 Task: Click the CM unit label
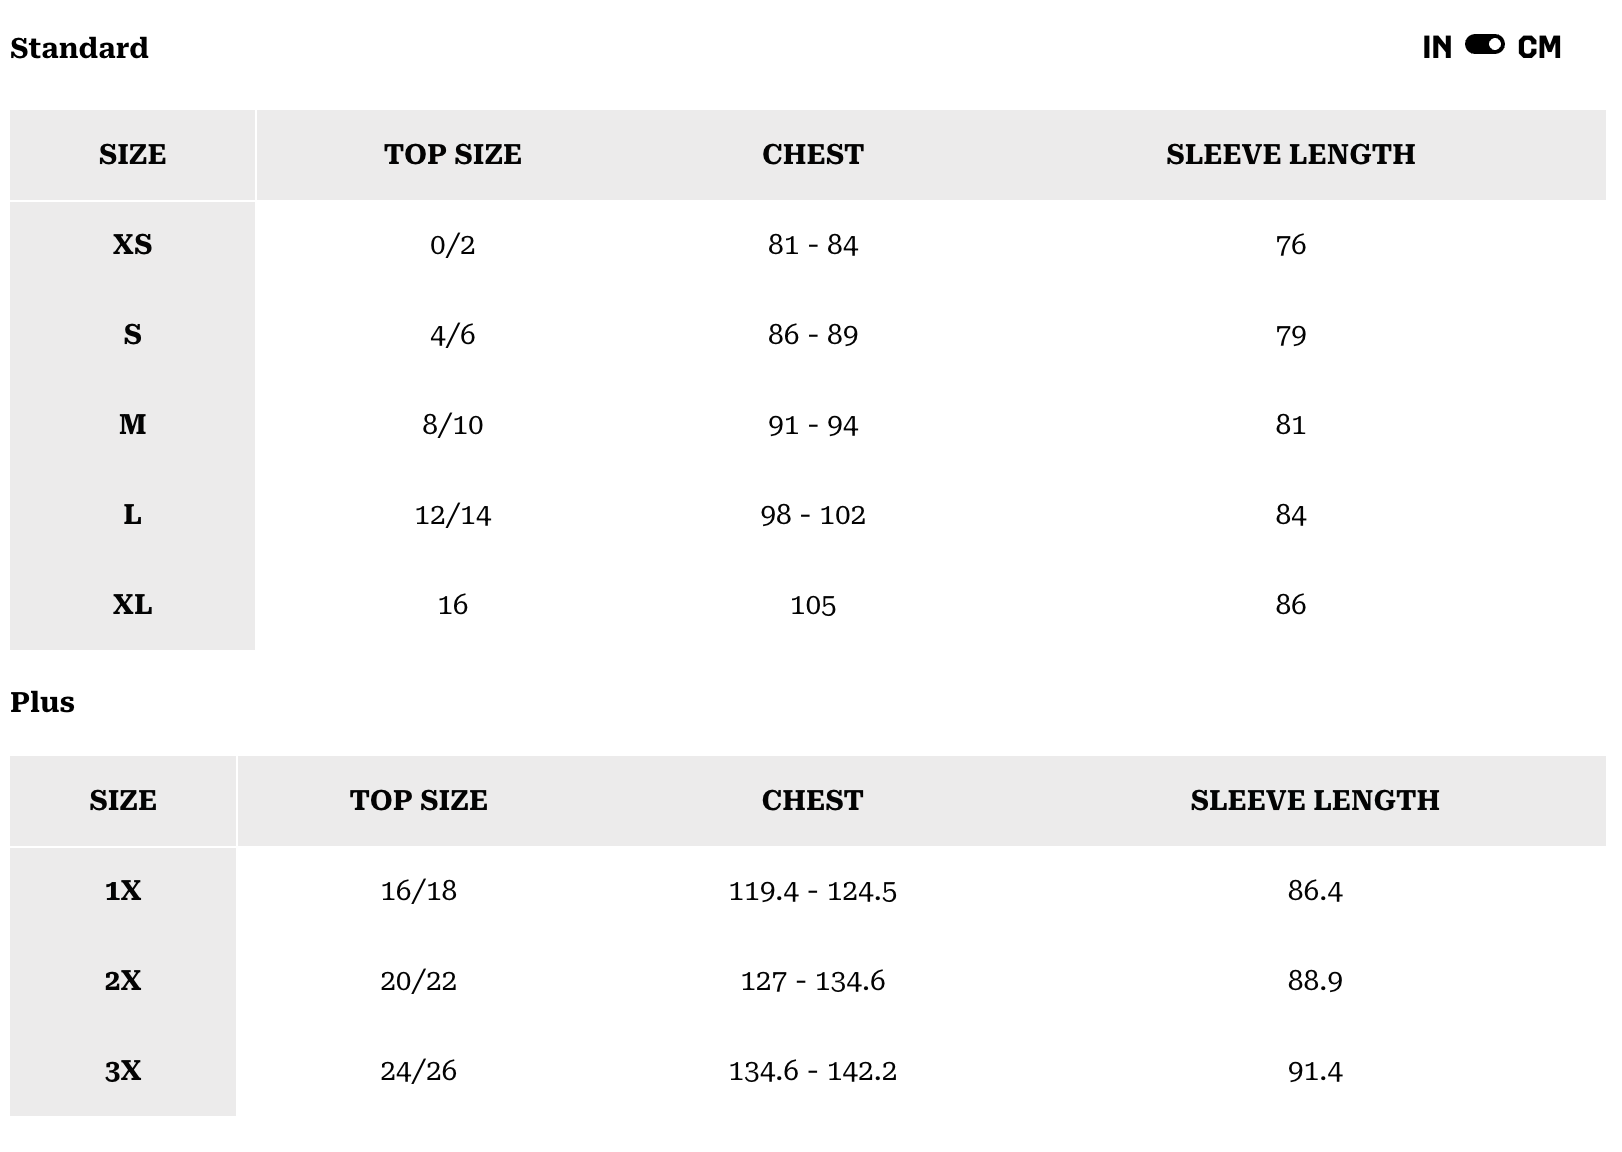coord(1539,47)
